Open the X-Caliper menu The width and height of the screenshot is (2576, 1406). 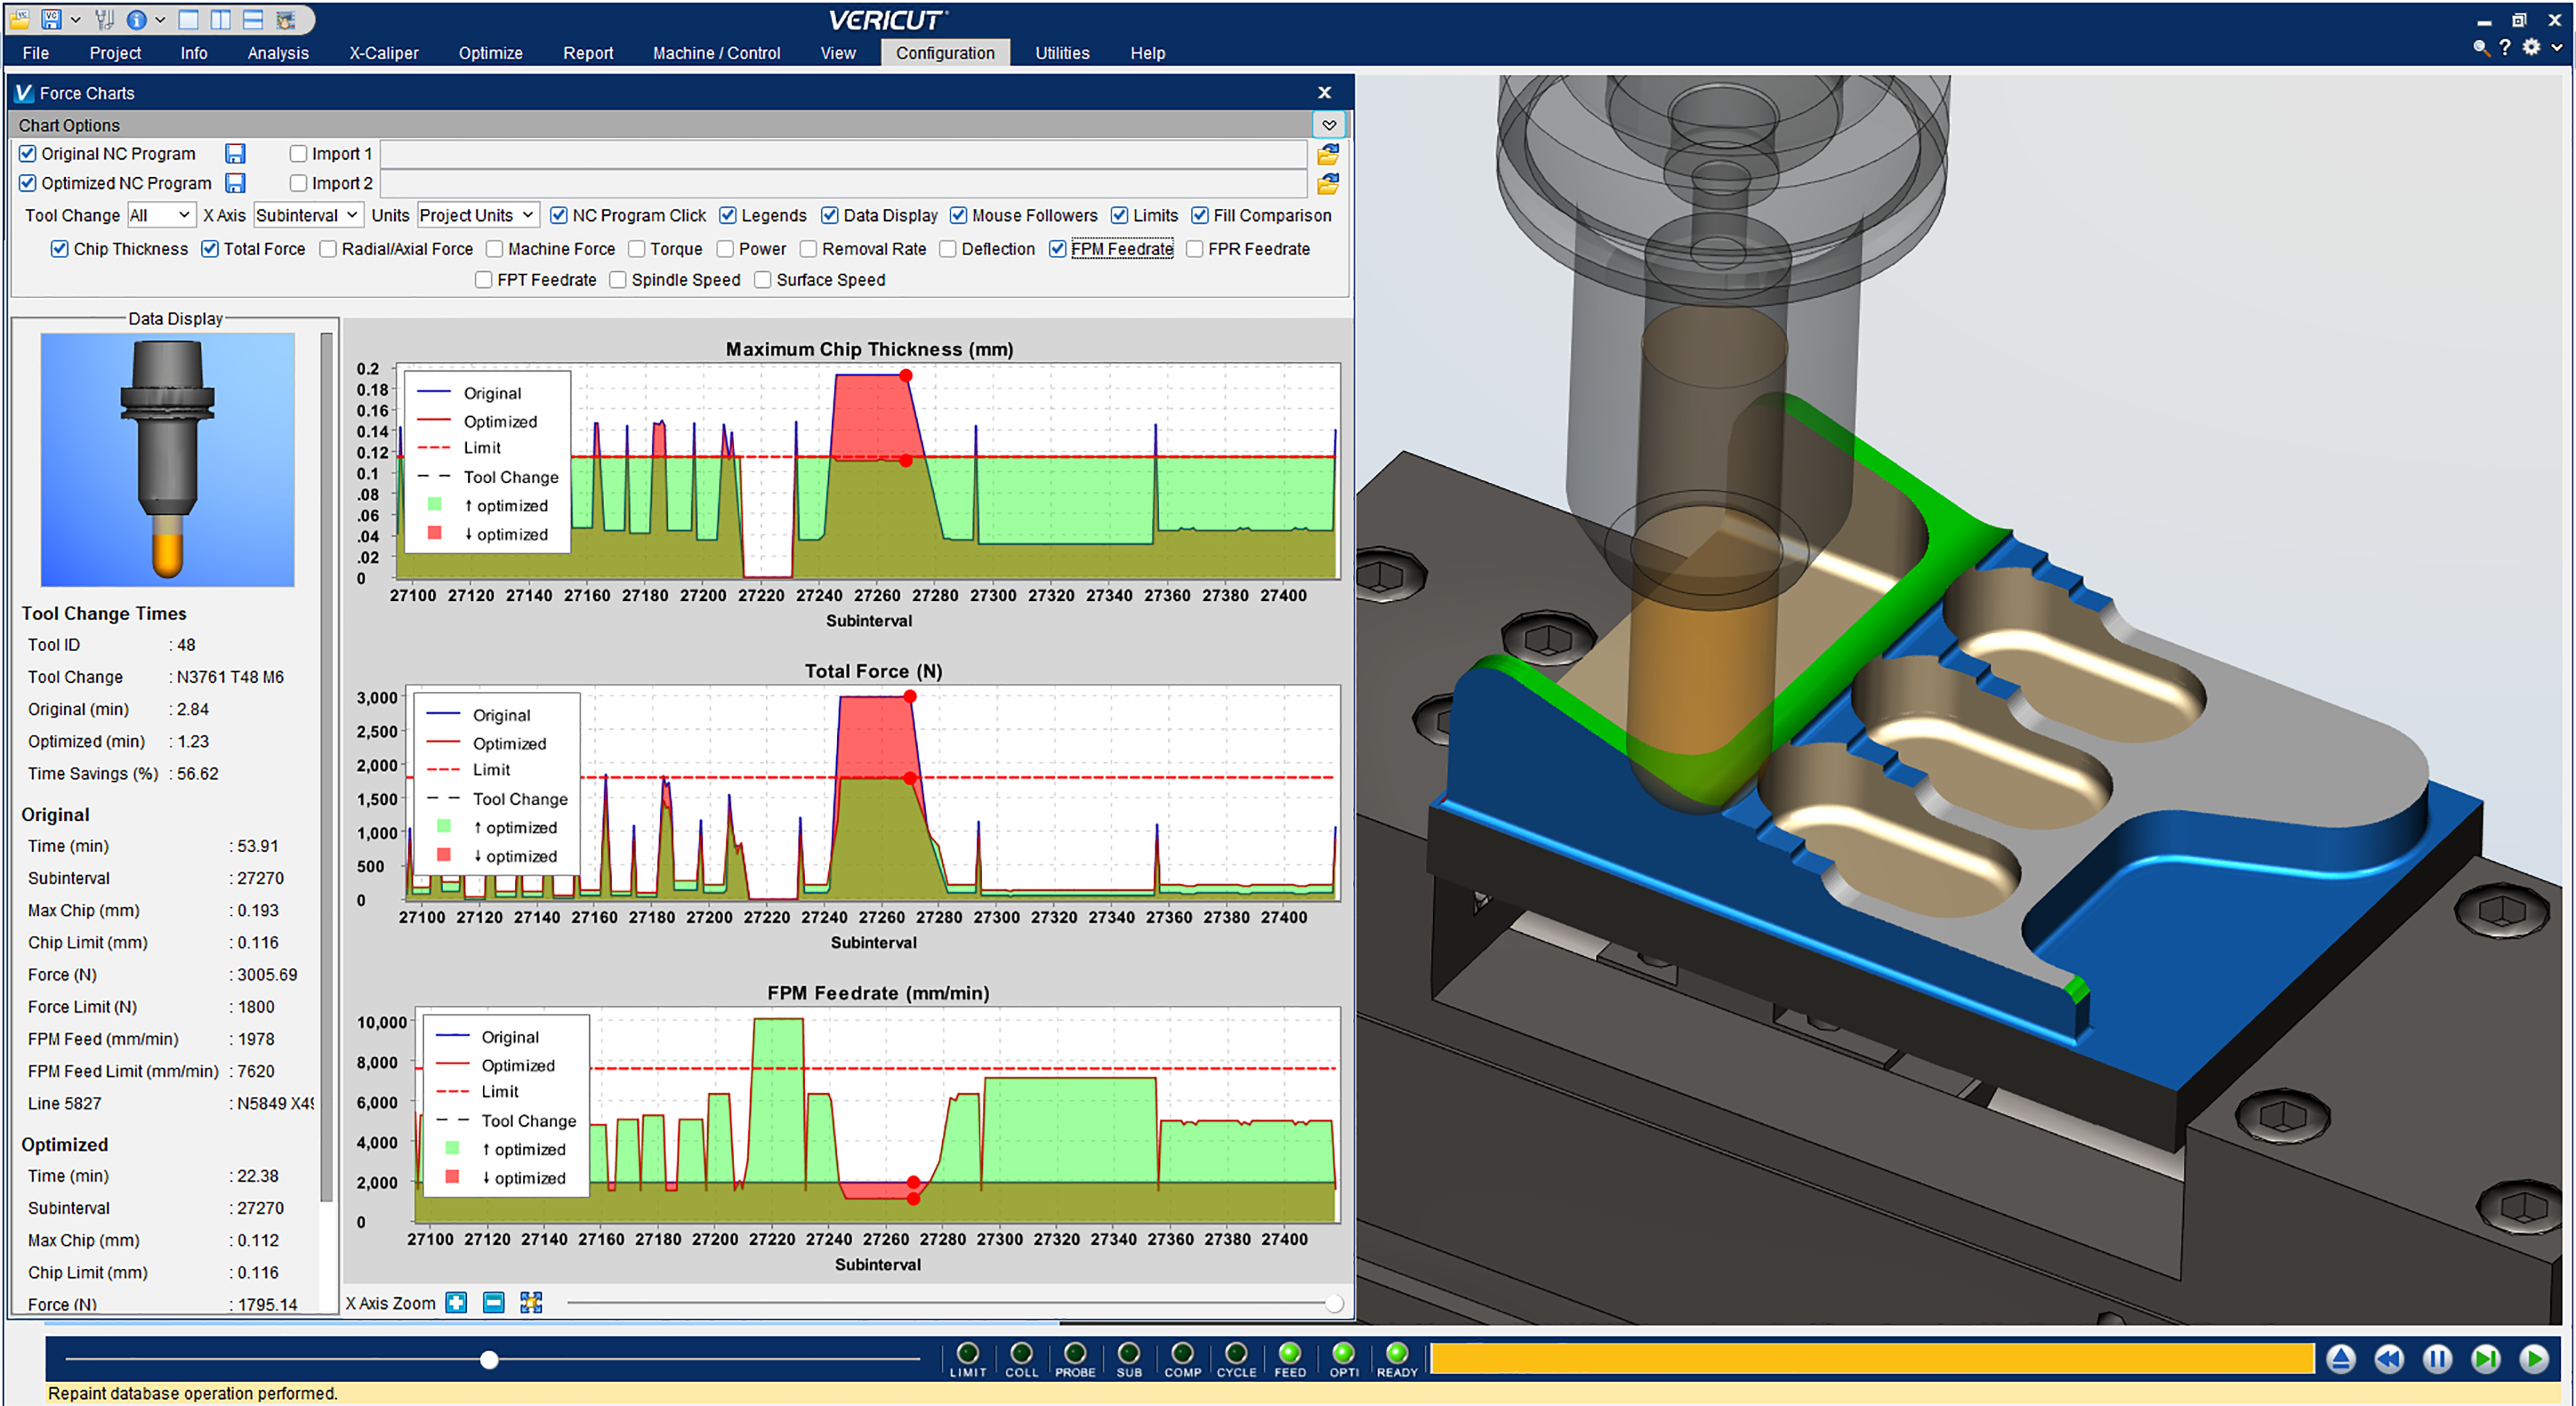[383, 53]
